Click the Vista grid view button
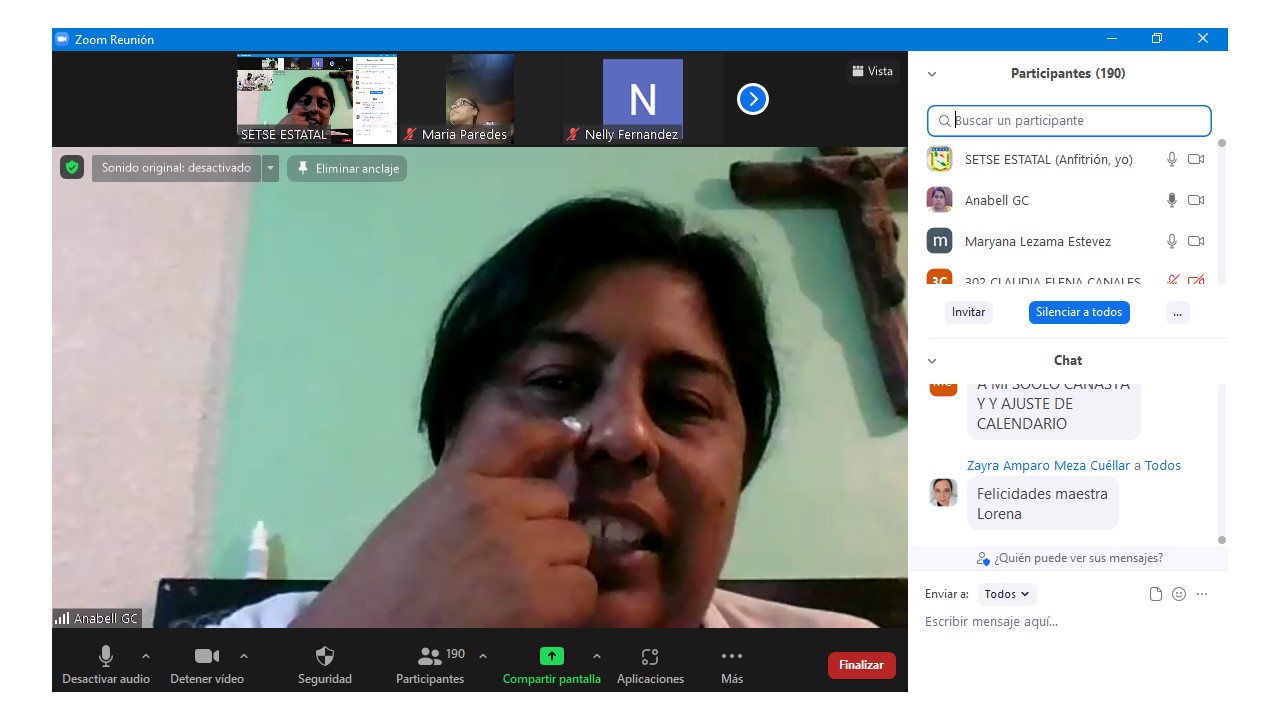The width and height of the screenshot is (1280, 720). [872, 71]
